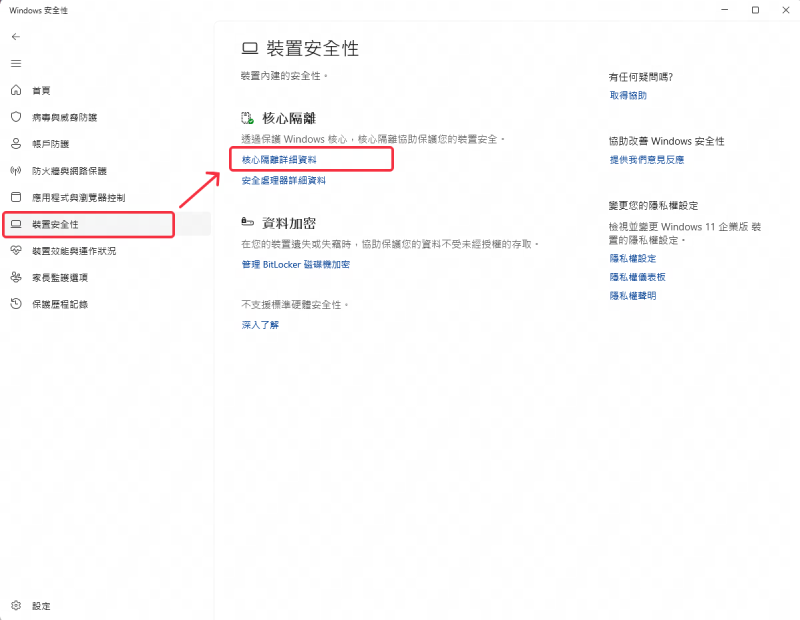800x620 pixels.
Task: Open the 安全處理器詳細資料 link
Action: tap(284, 180)
